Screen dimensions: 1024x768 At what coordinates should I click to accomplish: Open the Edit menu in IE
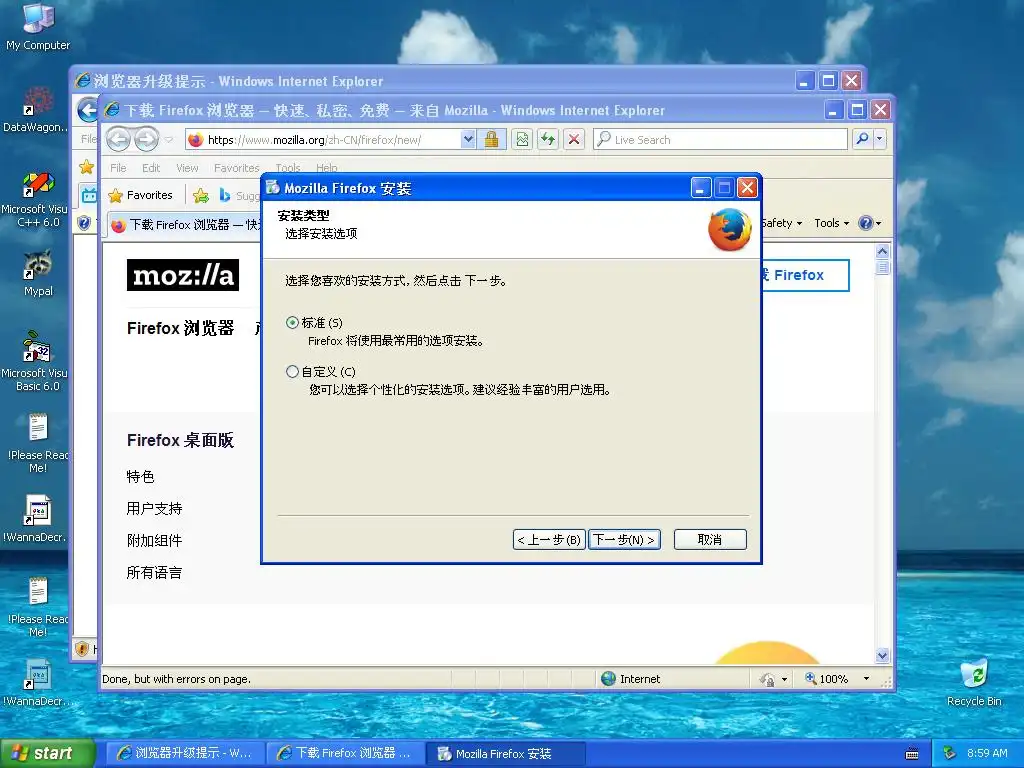tap(151, 168)
